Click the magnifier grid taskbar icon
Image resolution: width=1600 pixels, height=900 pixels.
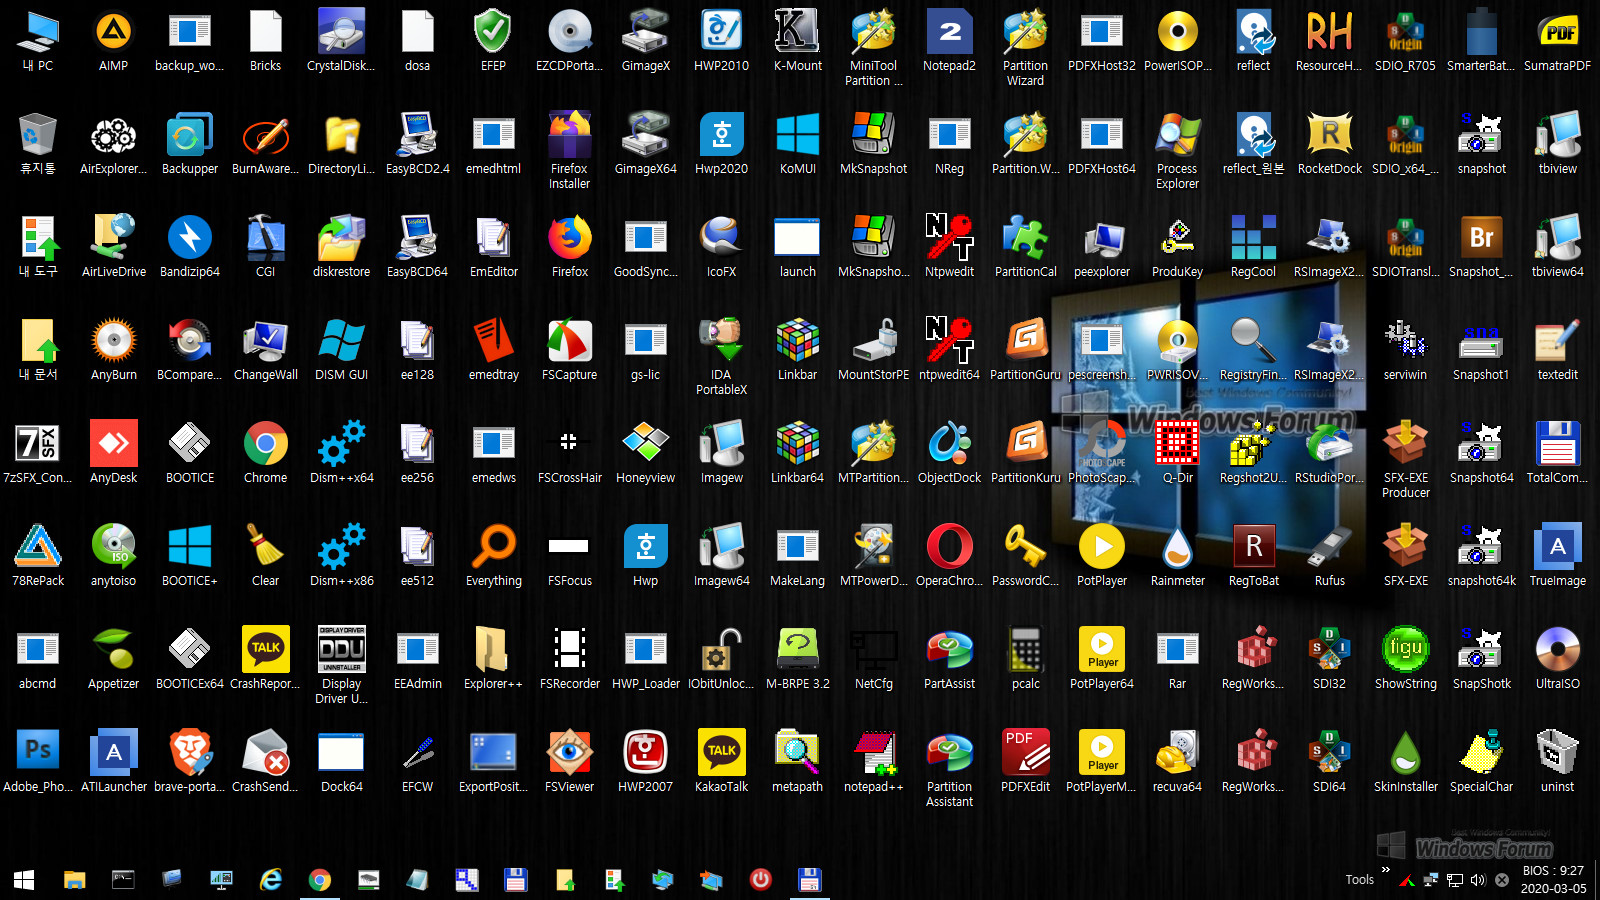tap(467, 879)
